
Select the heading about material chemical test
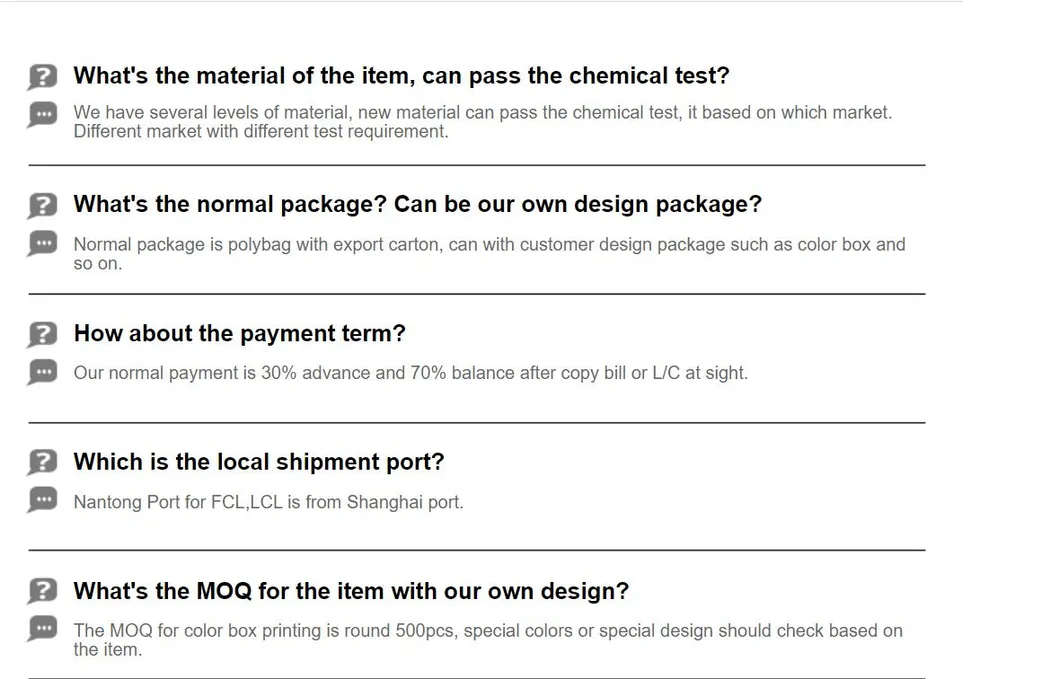point(401,76)
